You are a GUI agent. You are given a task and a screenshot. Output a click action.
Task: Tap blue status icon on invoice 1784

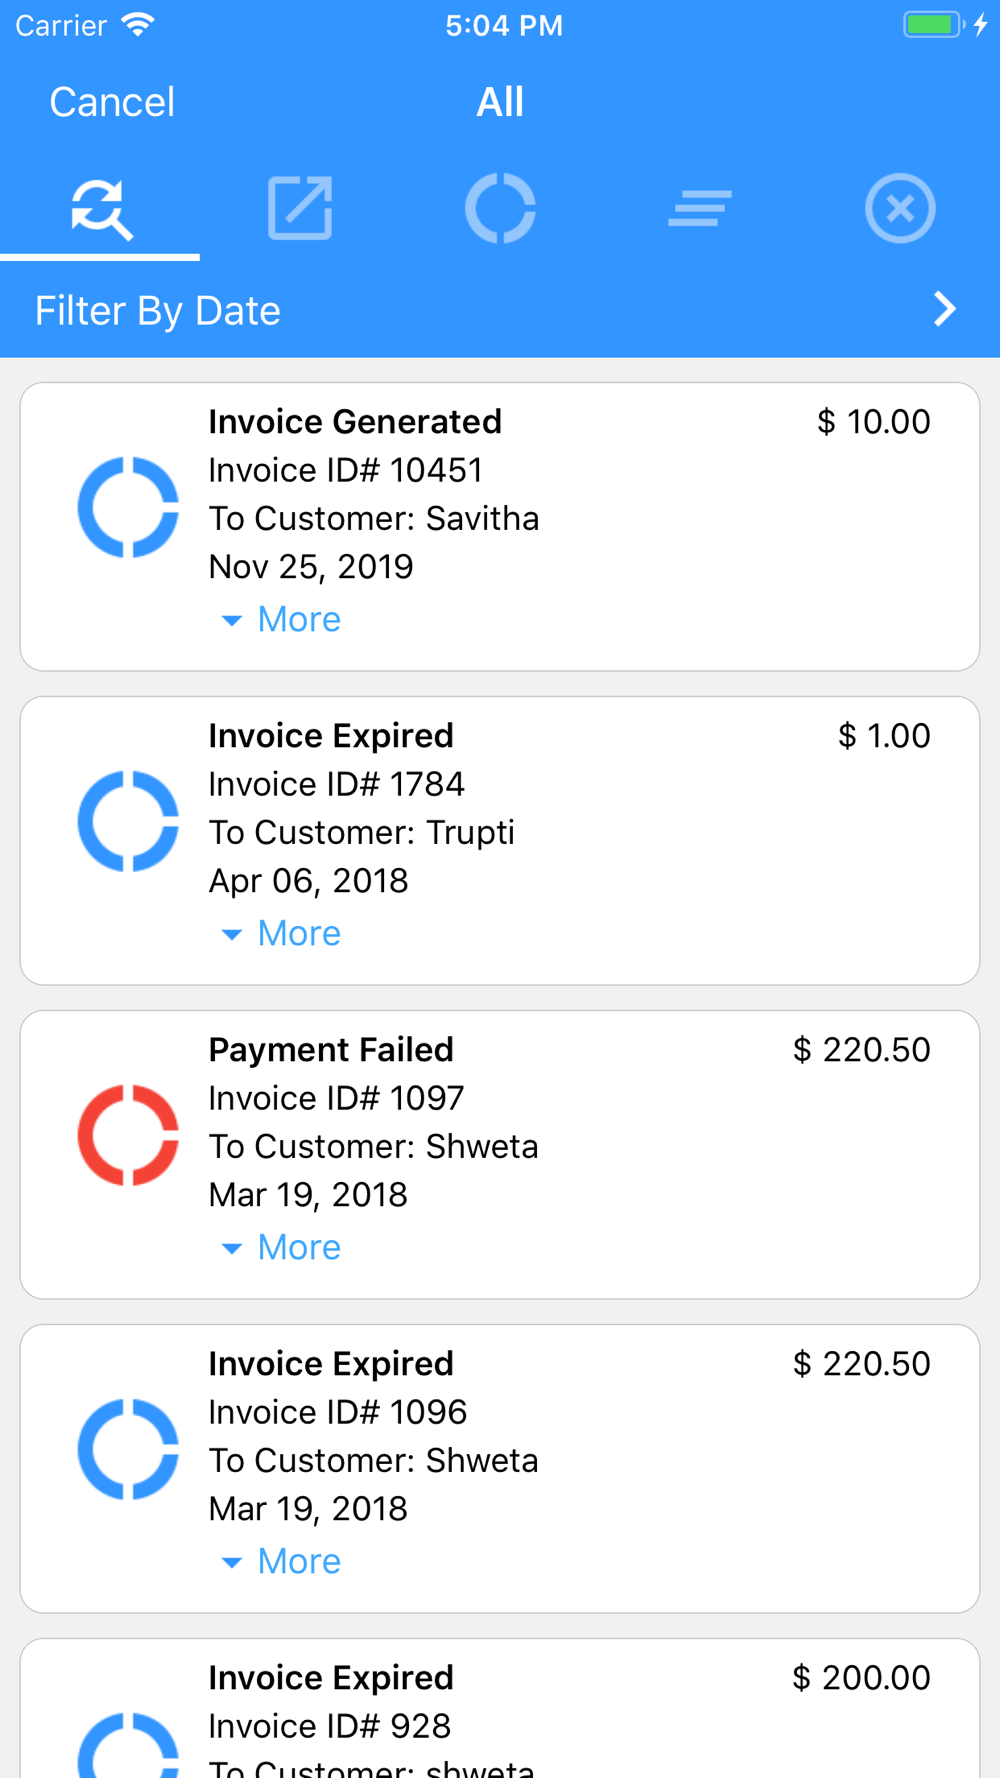(x=128, y=821)
